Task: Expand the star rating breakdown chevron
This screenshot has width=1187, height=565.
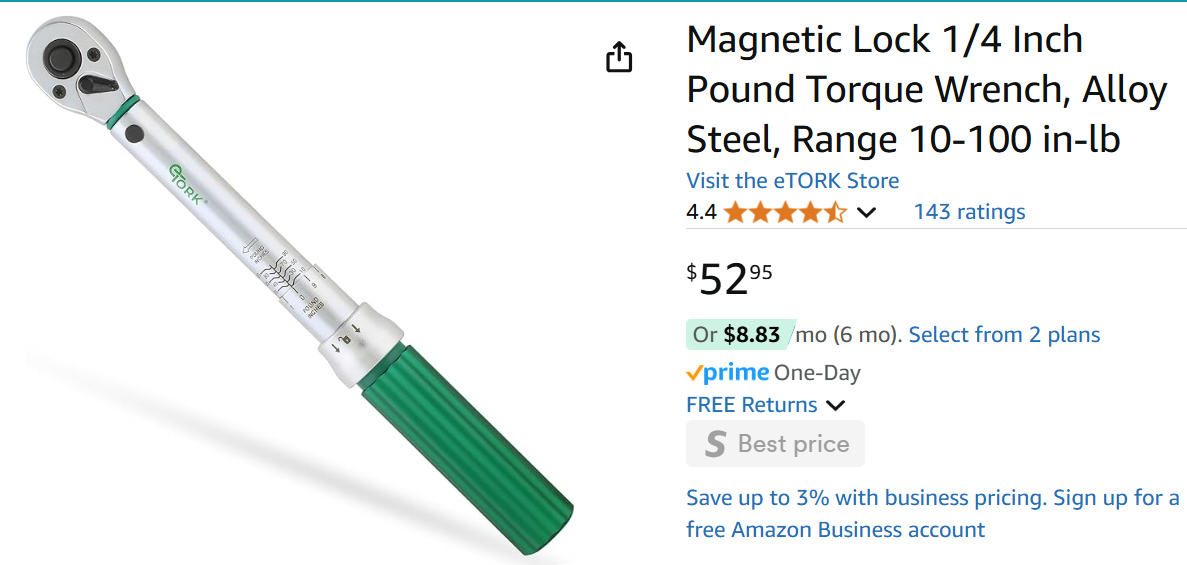Action: [866, 212]
